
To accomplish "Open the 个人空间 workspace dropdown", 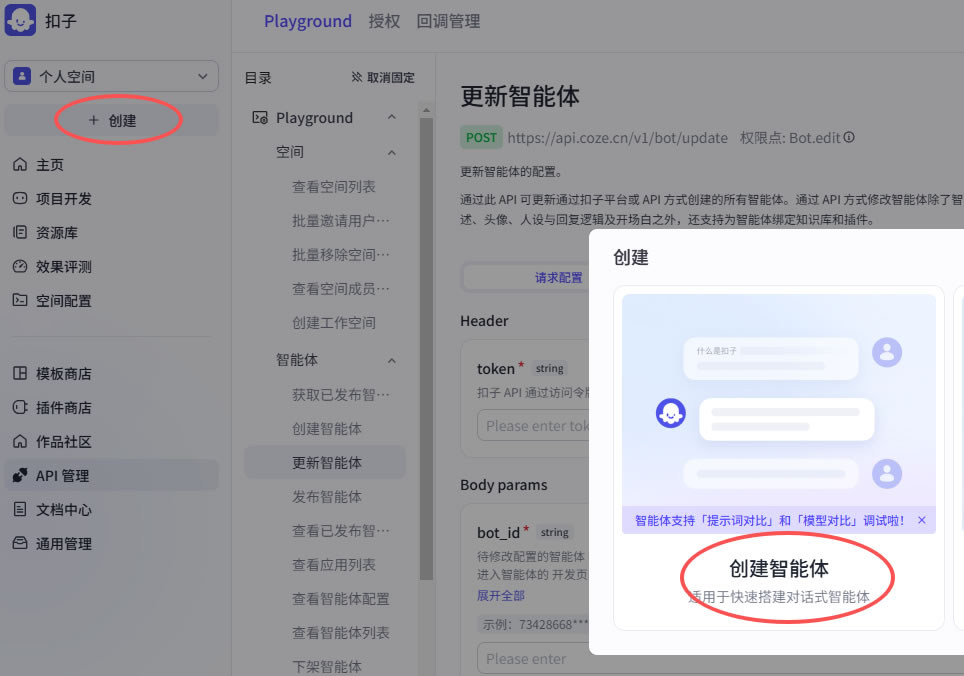I will (x=111, y=76).
